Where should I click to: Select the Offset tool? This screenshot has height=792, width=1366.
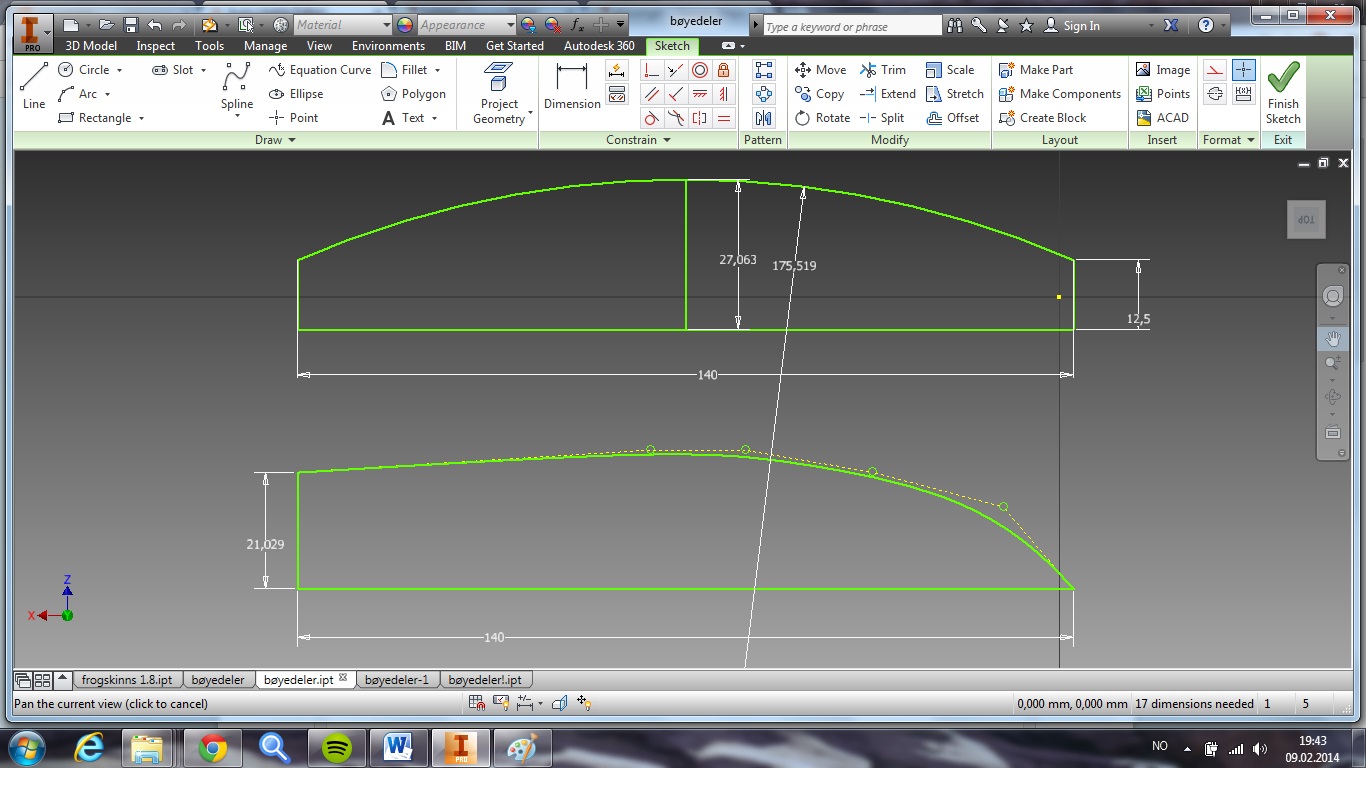click(x=953, y=118)
